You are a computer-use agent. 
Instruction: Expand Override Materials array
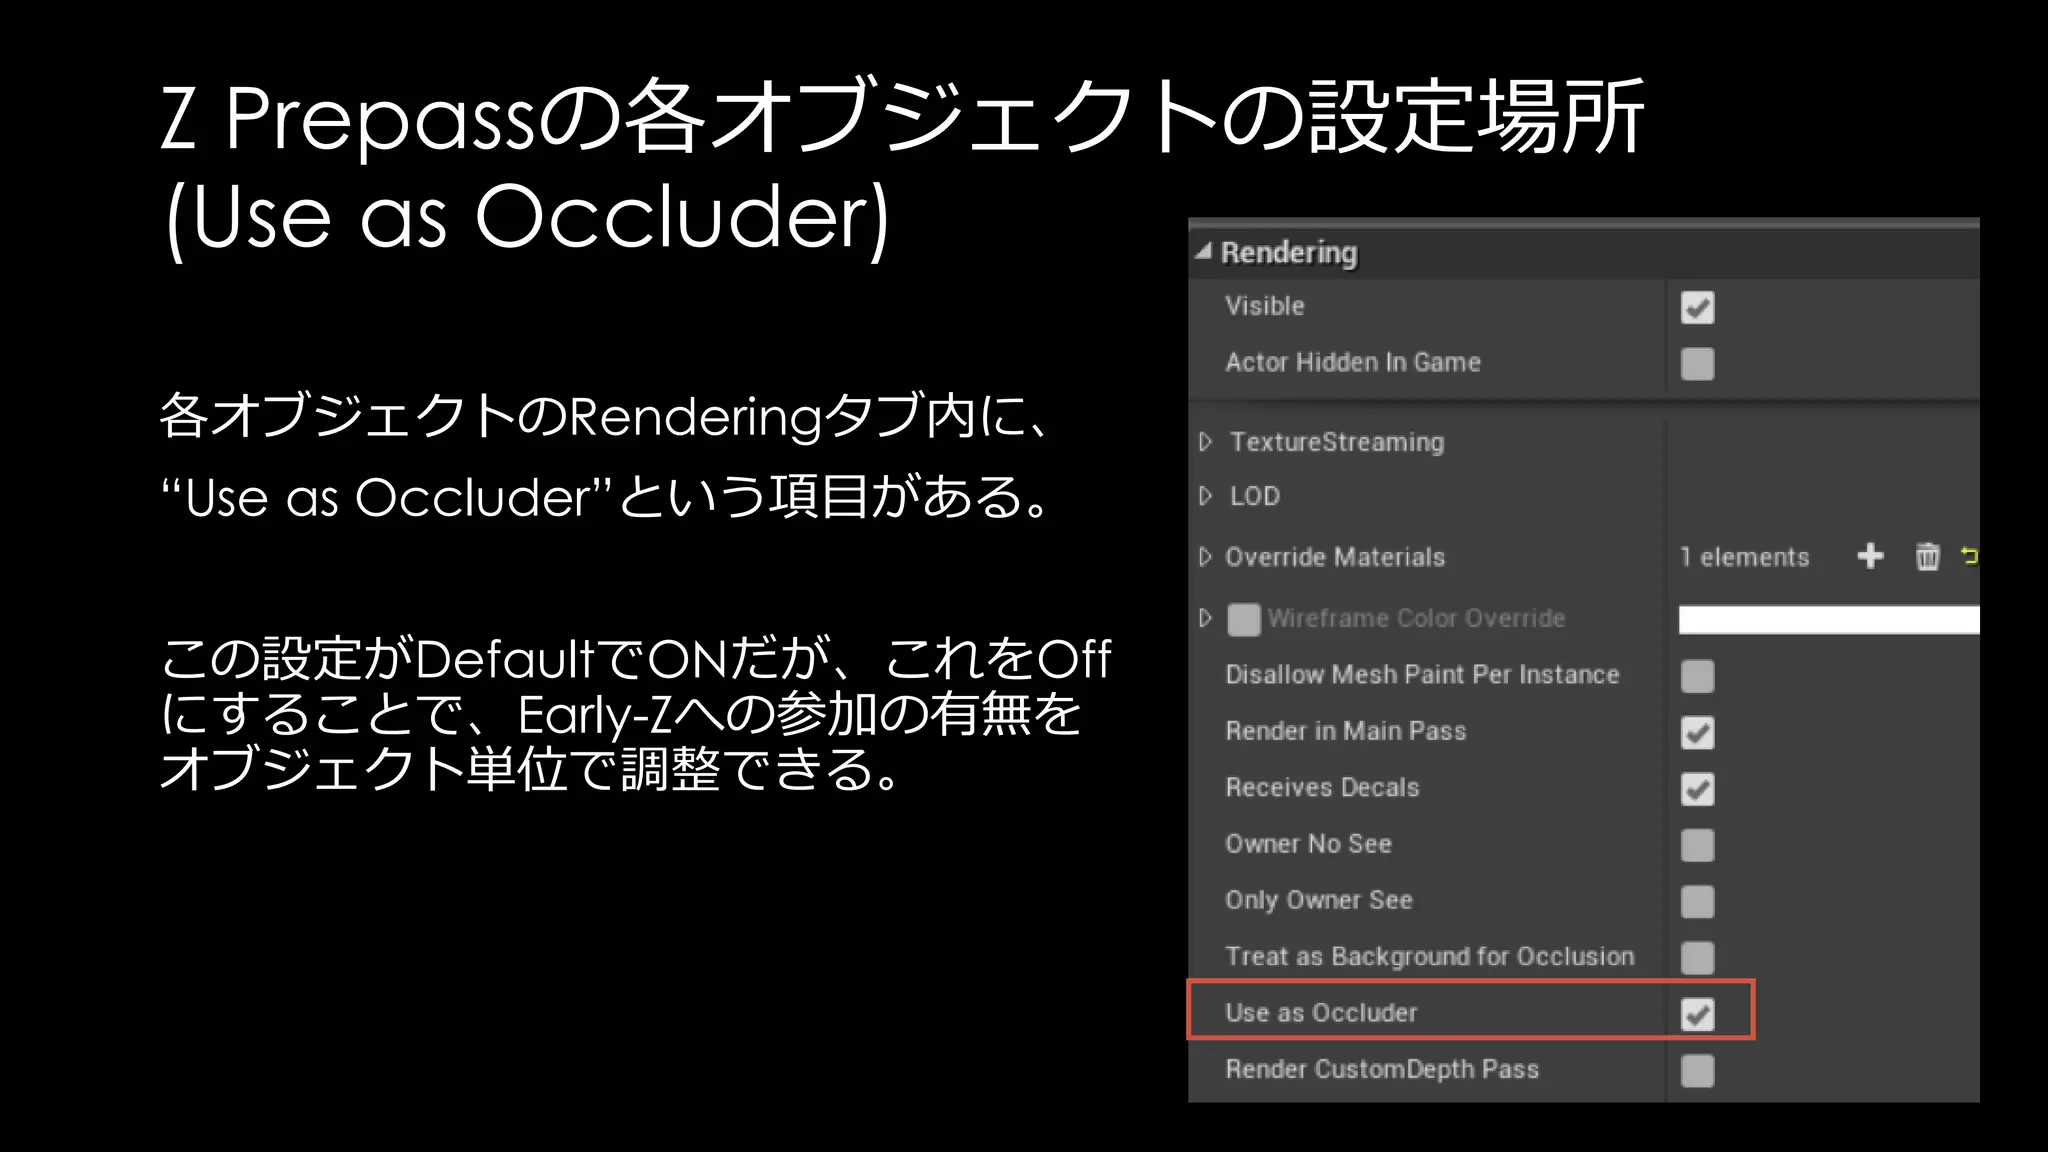1206,557
